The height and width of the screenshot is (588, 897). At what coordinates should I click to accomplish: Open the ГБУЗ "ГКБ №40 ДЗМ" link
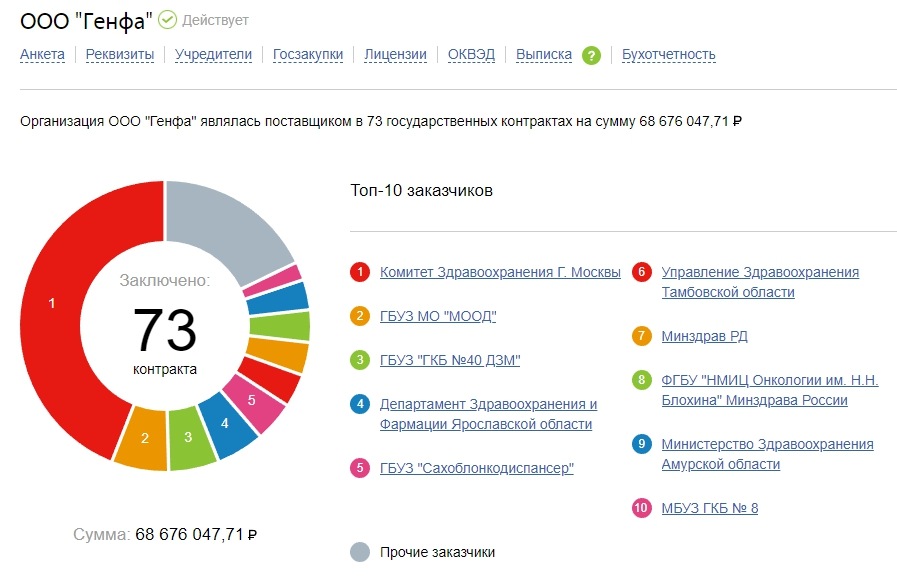[450, 360]
